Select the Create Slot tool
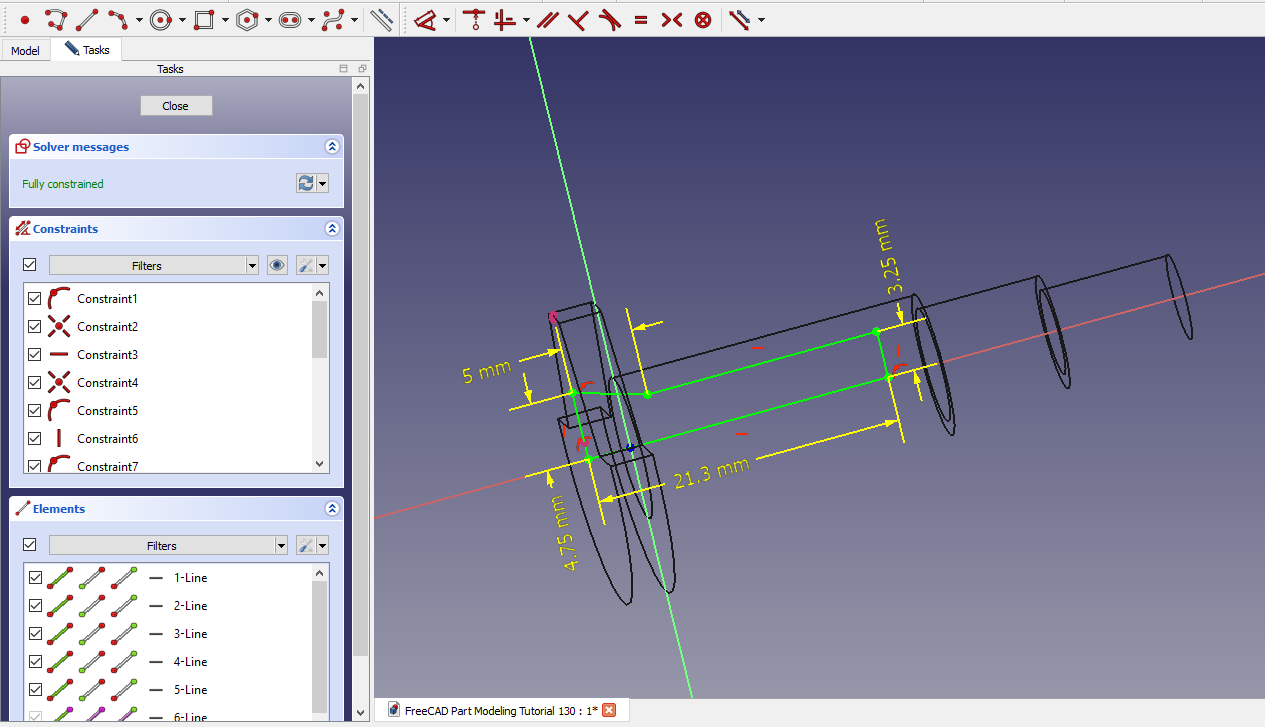The width and height of the screenshot is (1265, 727). click(290, 19)
